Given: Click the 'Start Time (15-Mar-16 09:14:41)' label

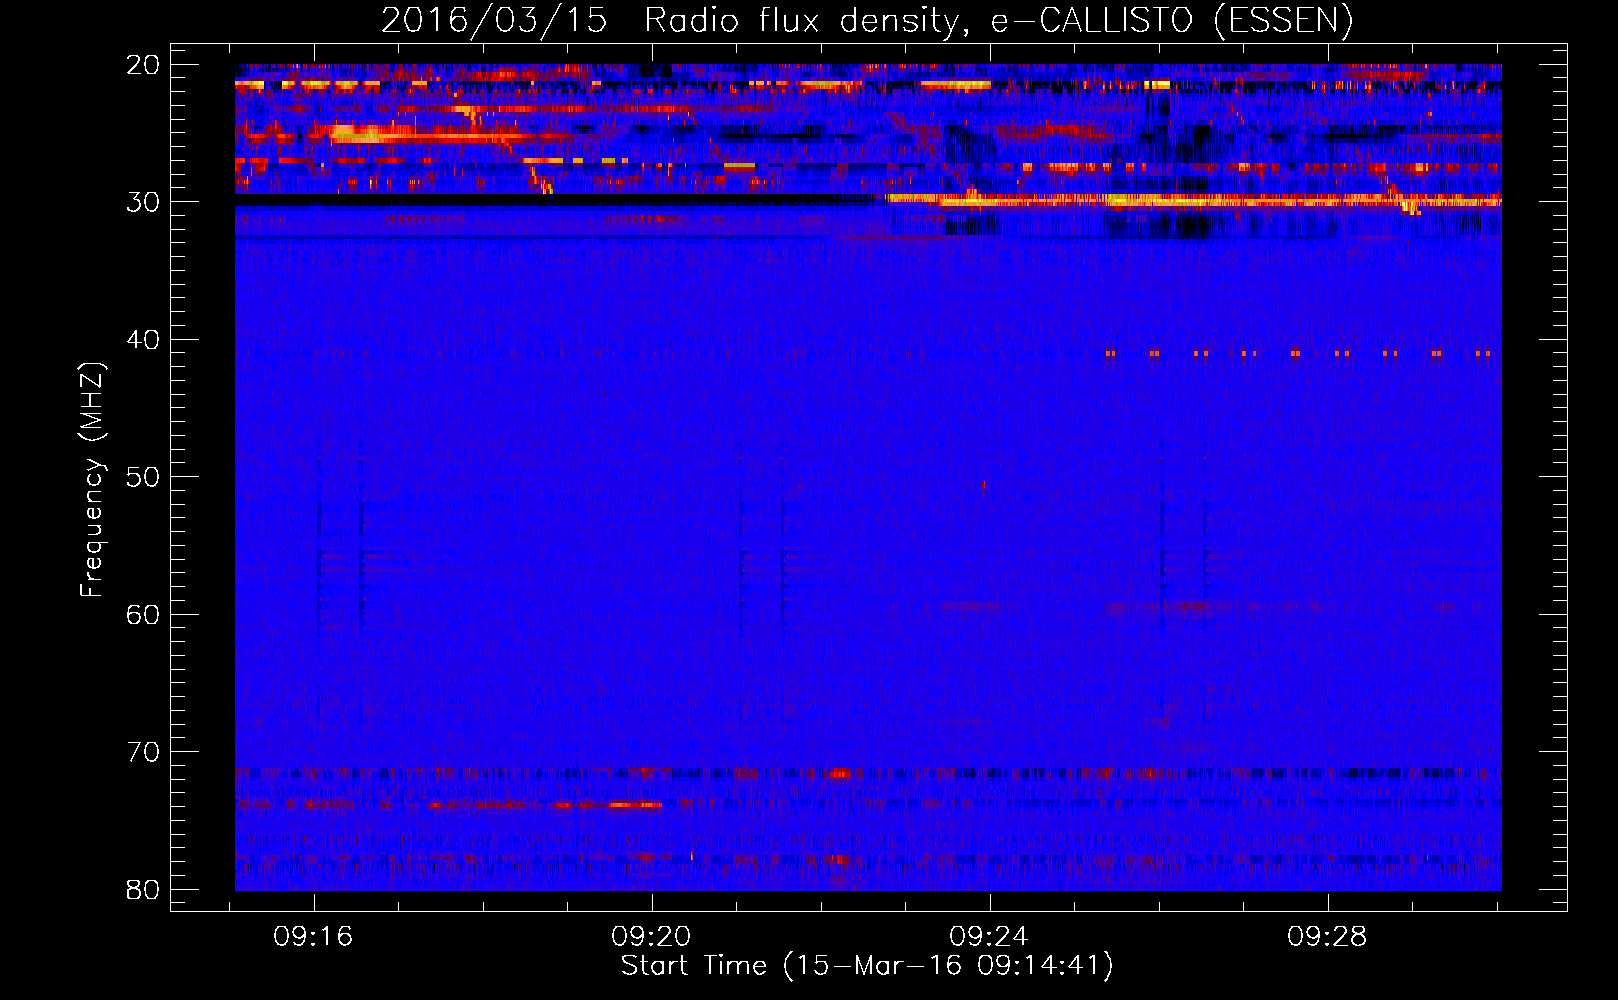Looking at the screenshot, I should click(x=867, y=966).
